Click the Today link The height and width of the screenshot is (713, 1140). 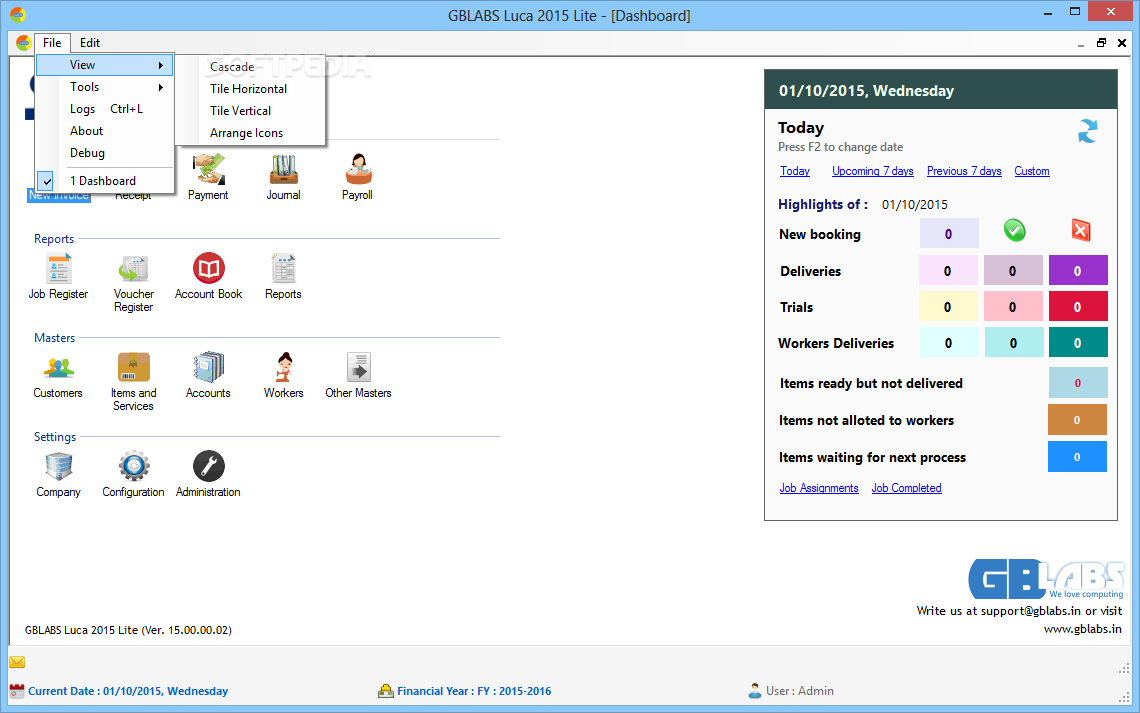[795, 171]
